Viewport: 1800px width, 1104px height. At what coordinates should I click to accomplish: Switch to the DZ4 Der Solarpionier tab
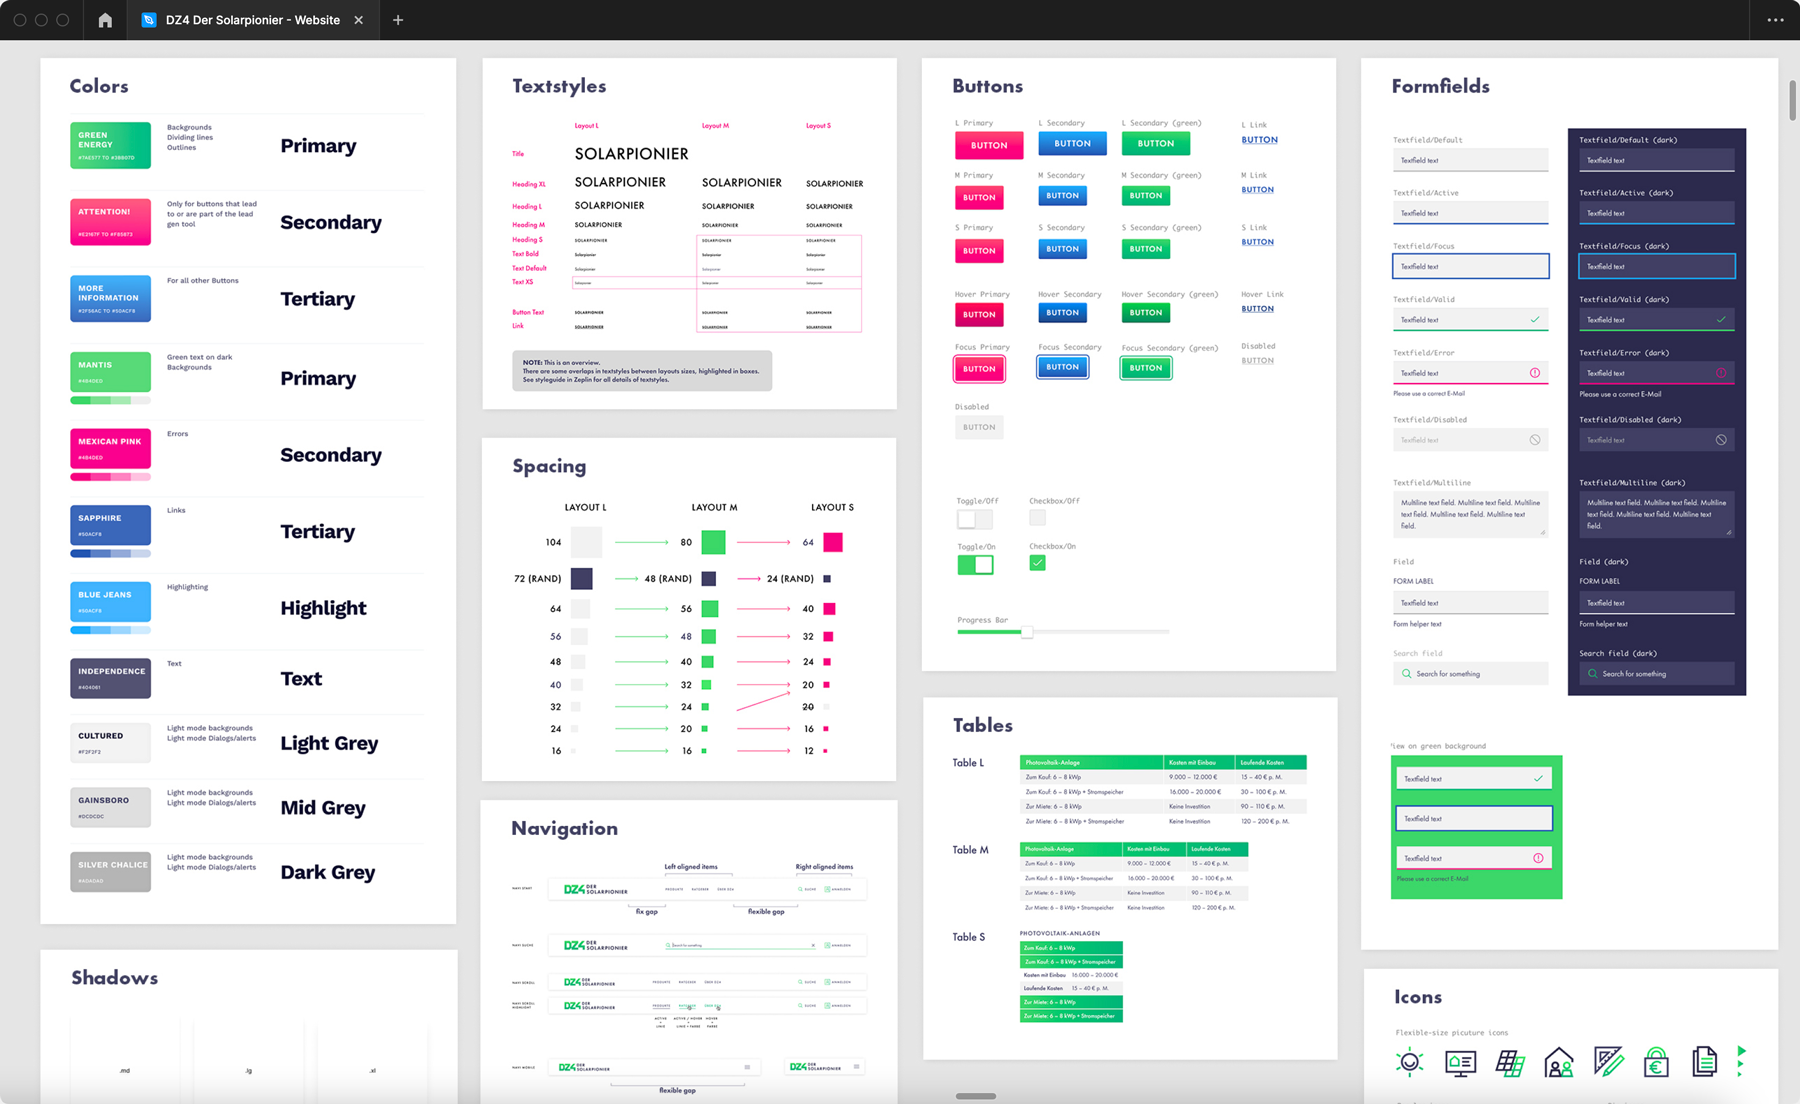[x=250, y=20]
